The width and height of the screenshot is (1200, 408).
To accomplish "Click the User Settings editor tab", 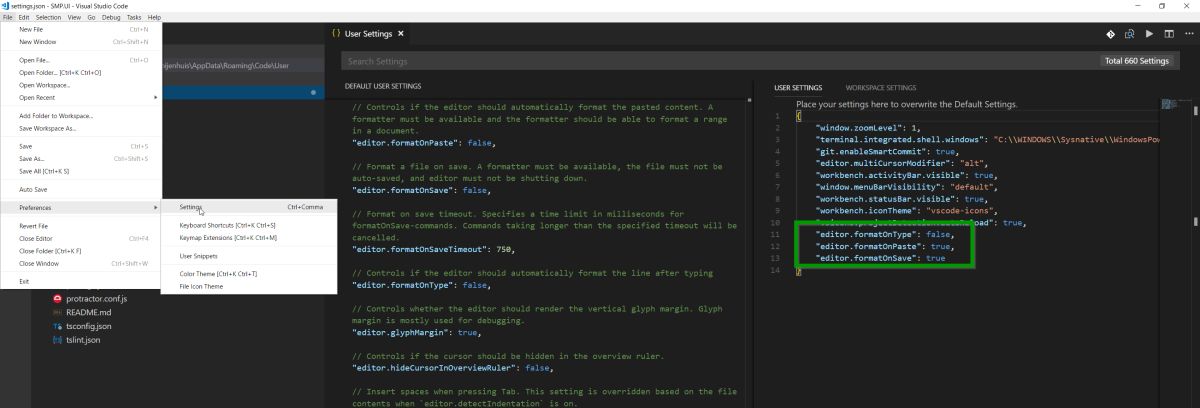I will (x=368, y=34).
